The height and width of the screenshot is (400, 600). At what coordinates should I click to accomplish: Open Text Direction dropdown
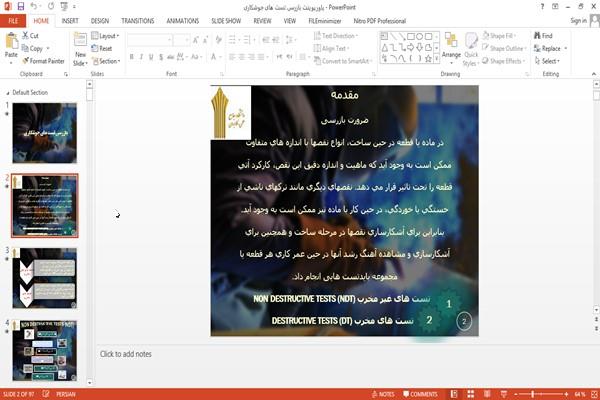pyautogui.click(x=336, y=36)
